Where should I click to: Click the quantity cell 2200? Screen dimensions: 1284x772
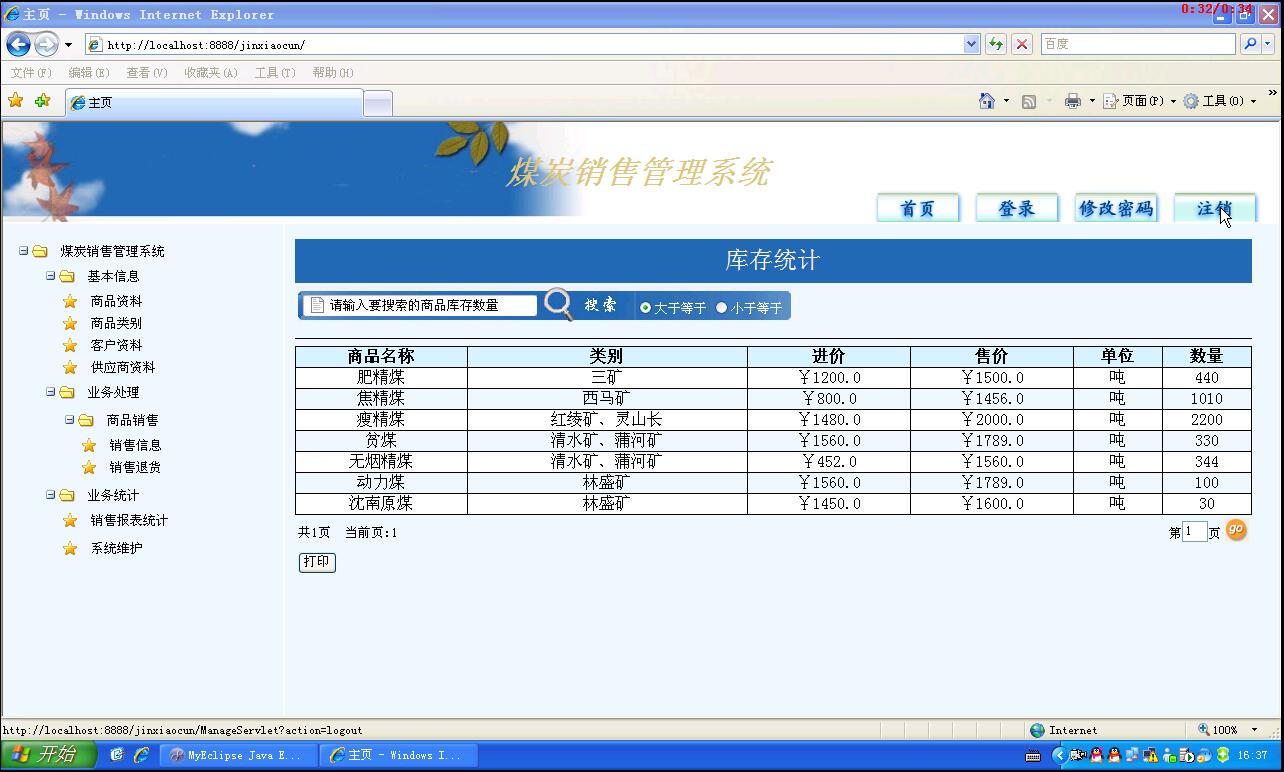tap(1207, 419)
